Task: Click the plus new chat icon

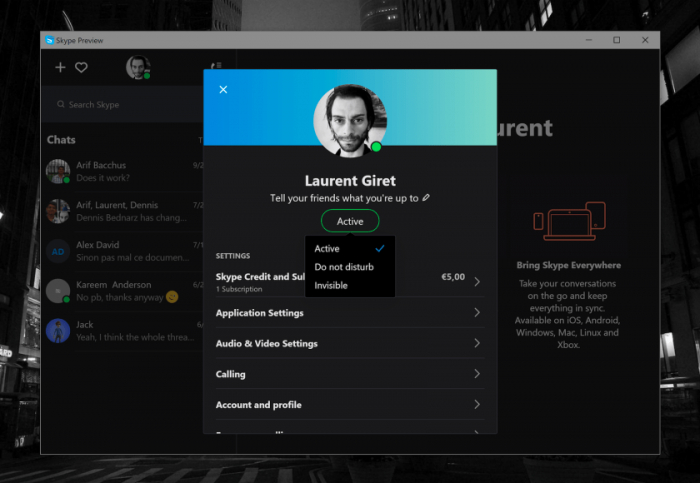Action: (x=60, y=67)
